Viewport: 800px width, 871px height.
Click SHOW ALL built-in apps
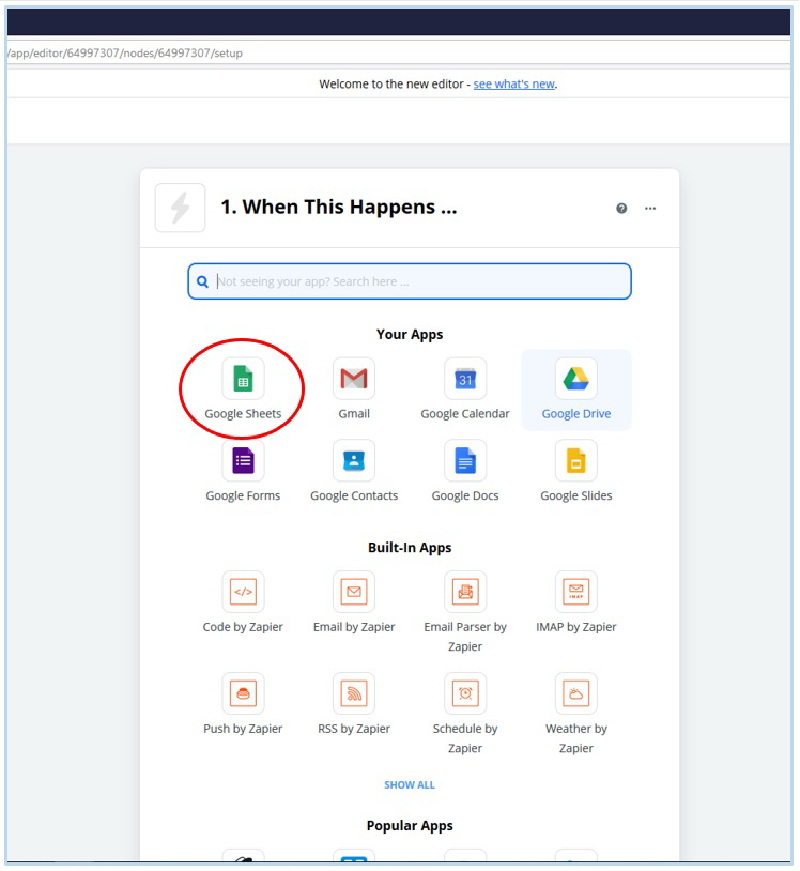(x=409, y=785)
